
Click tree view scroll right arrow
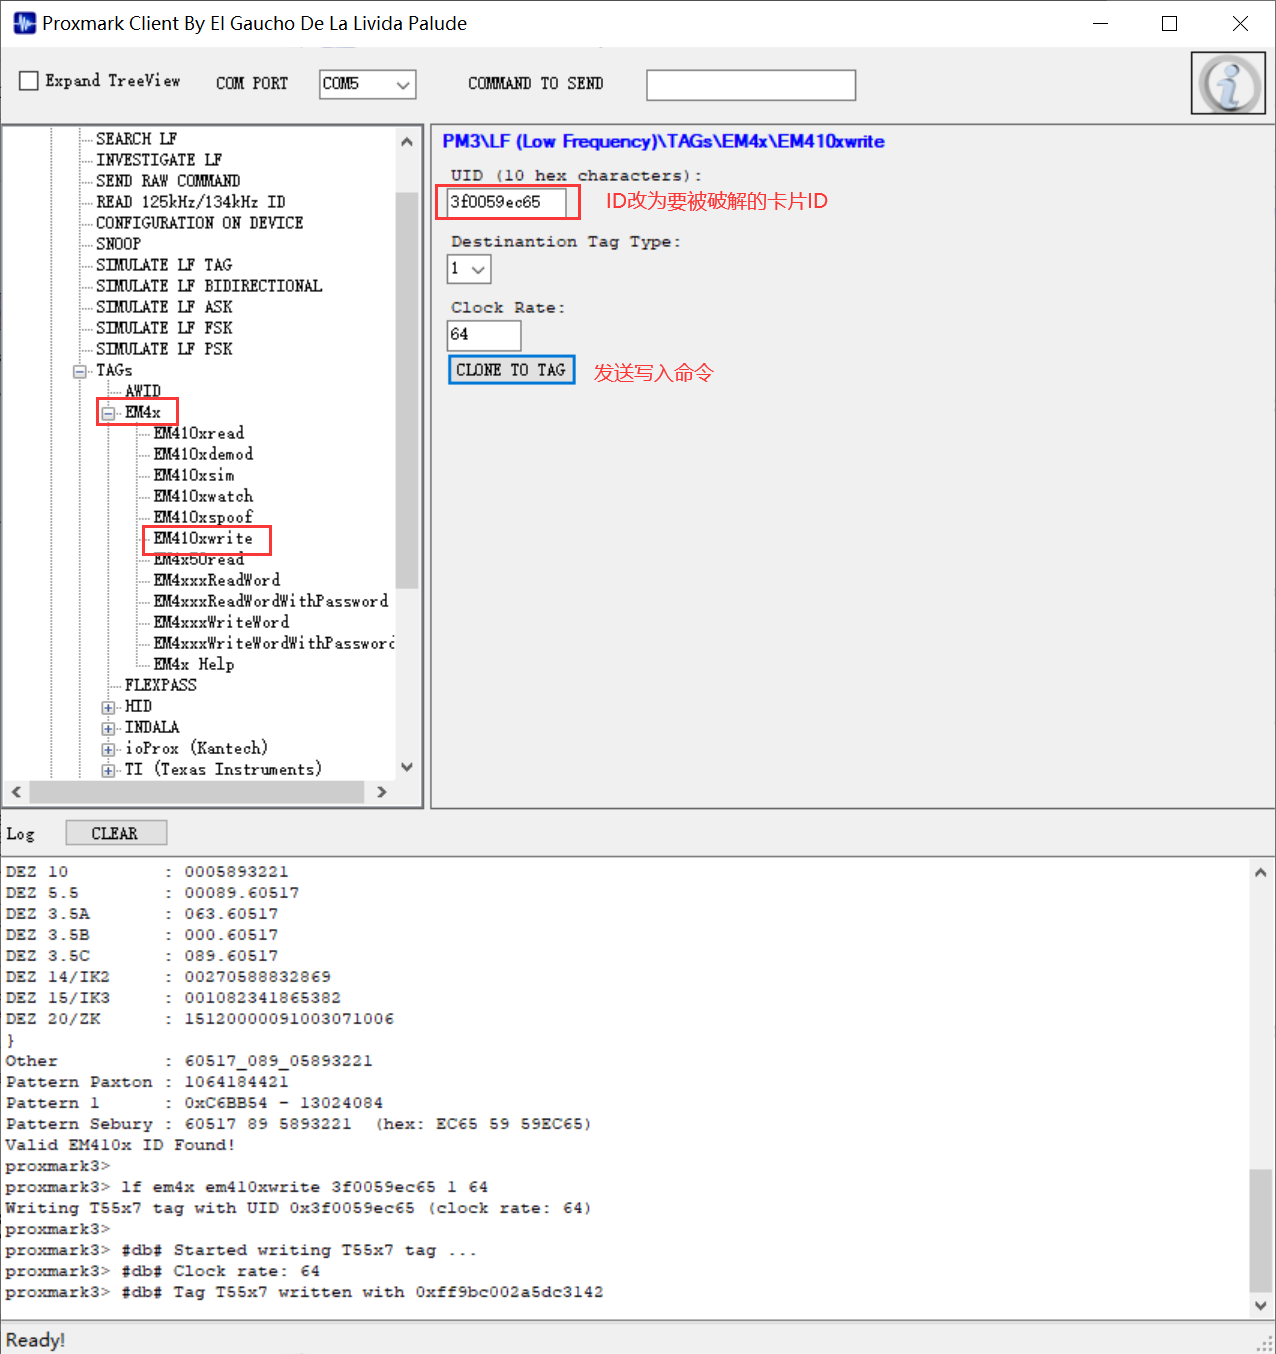click(382, 792)
